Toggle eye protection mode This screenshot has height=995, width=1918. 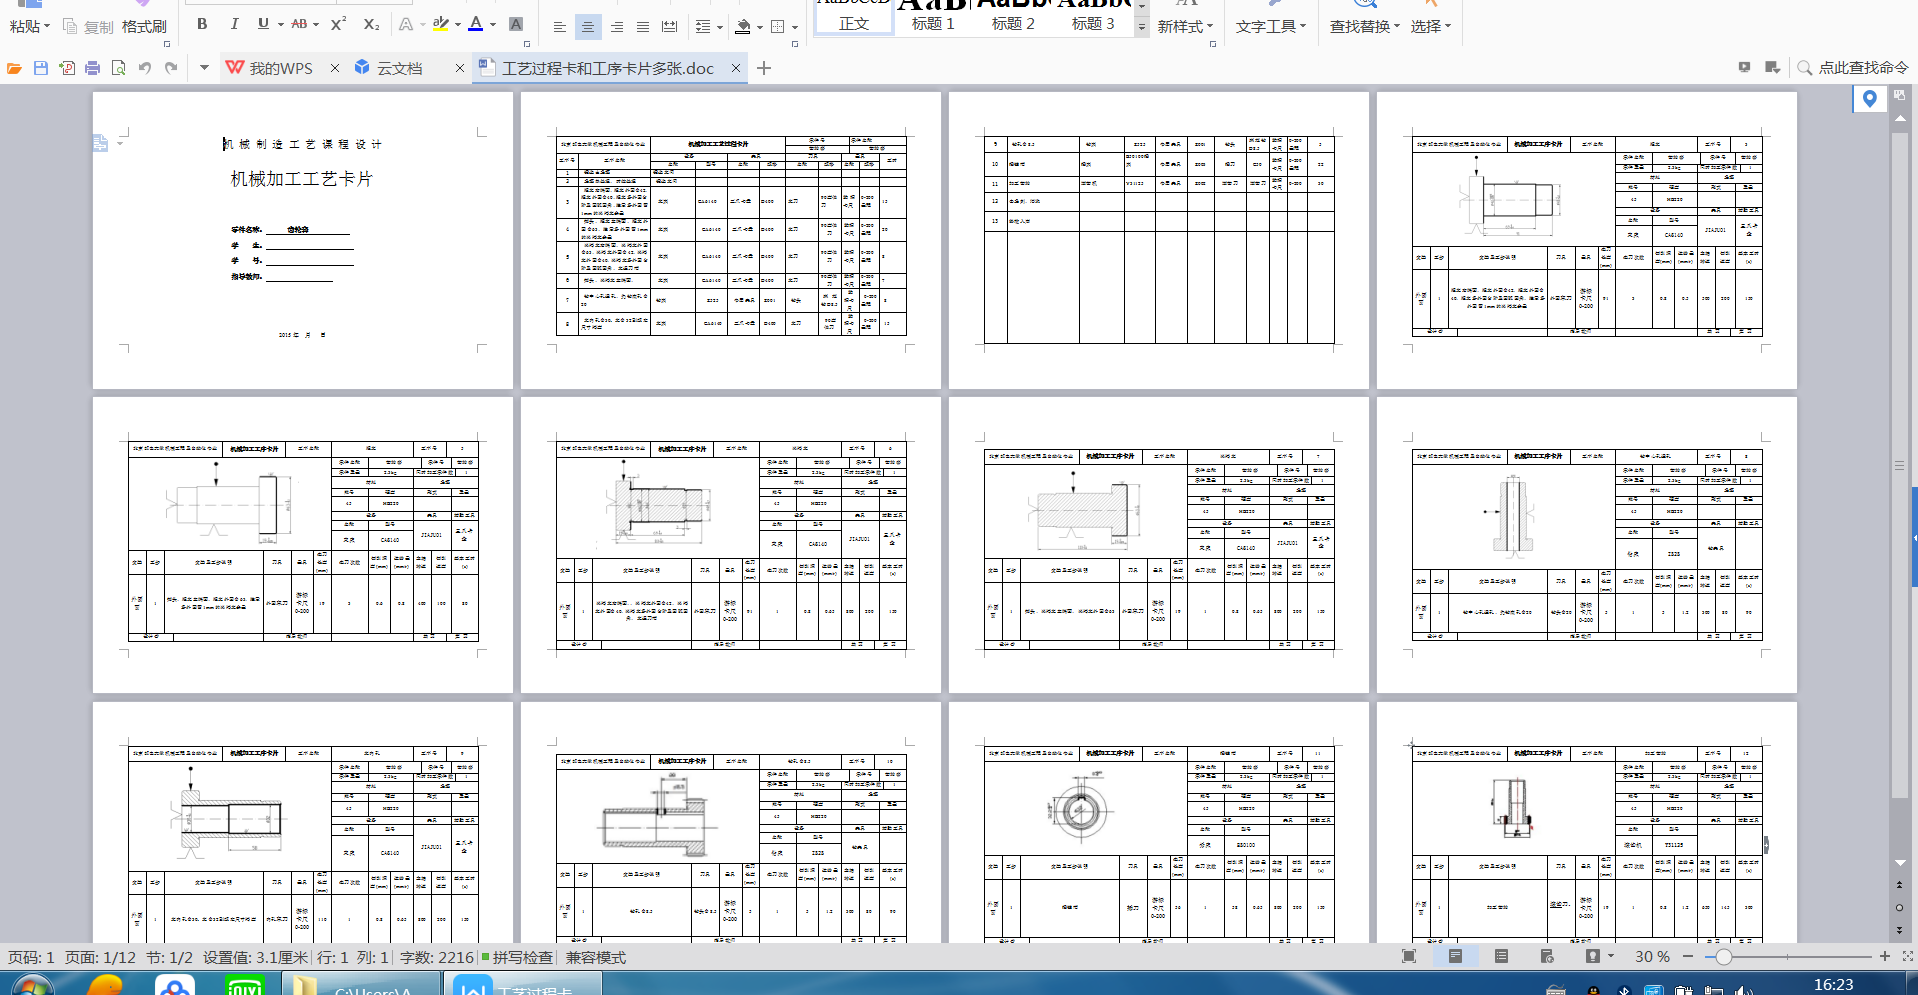[x=1593, y=957]
